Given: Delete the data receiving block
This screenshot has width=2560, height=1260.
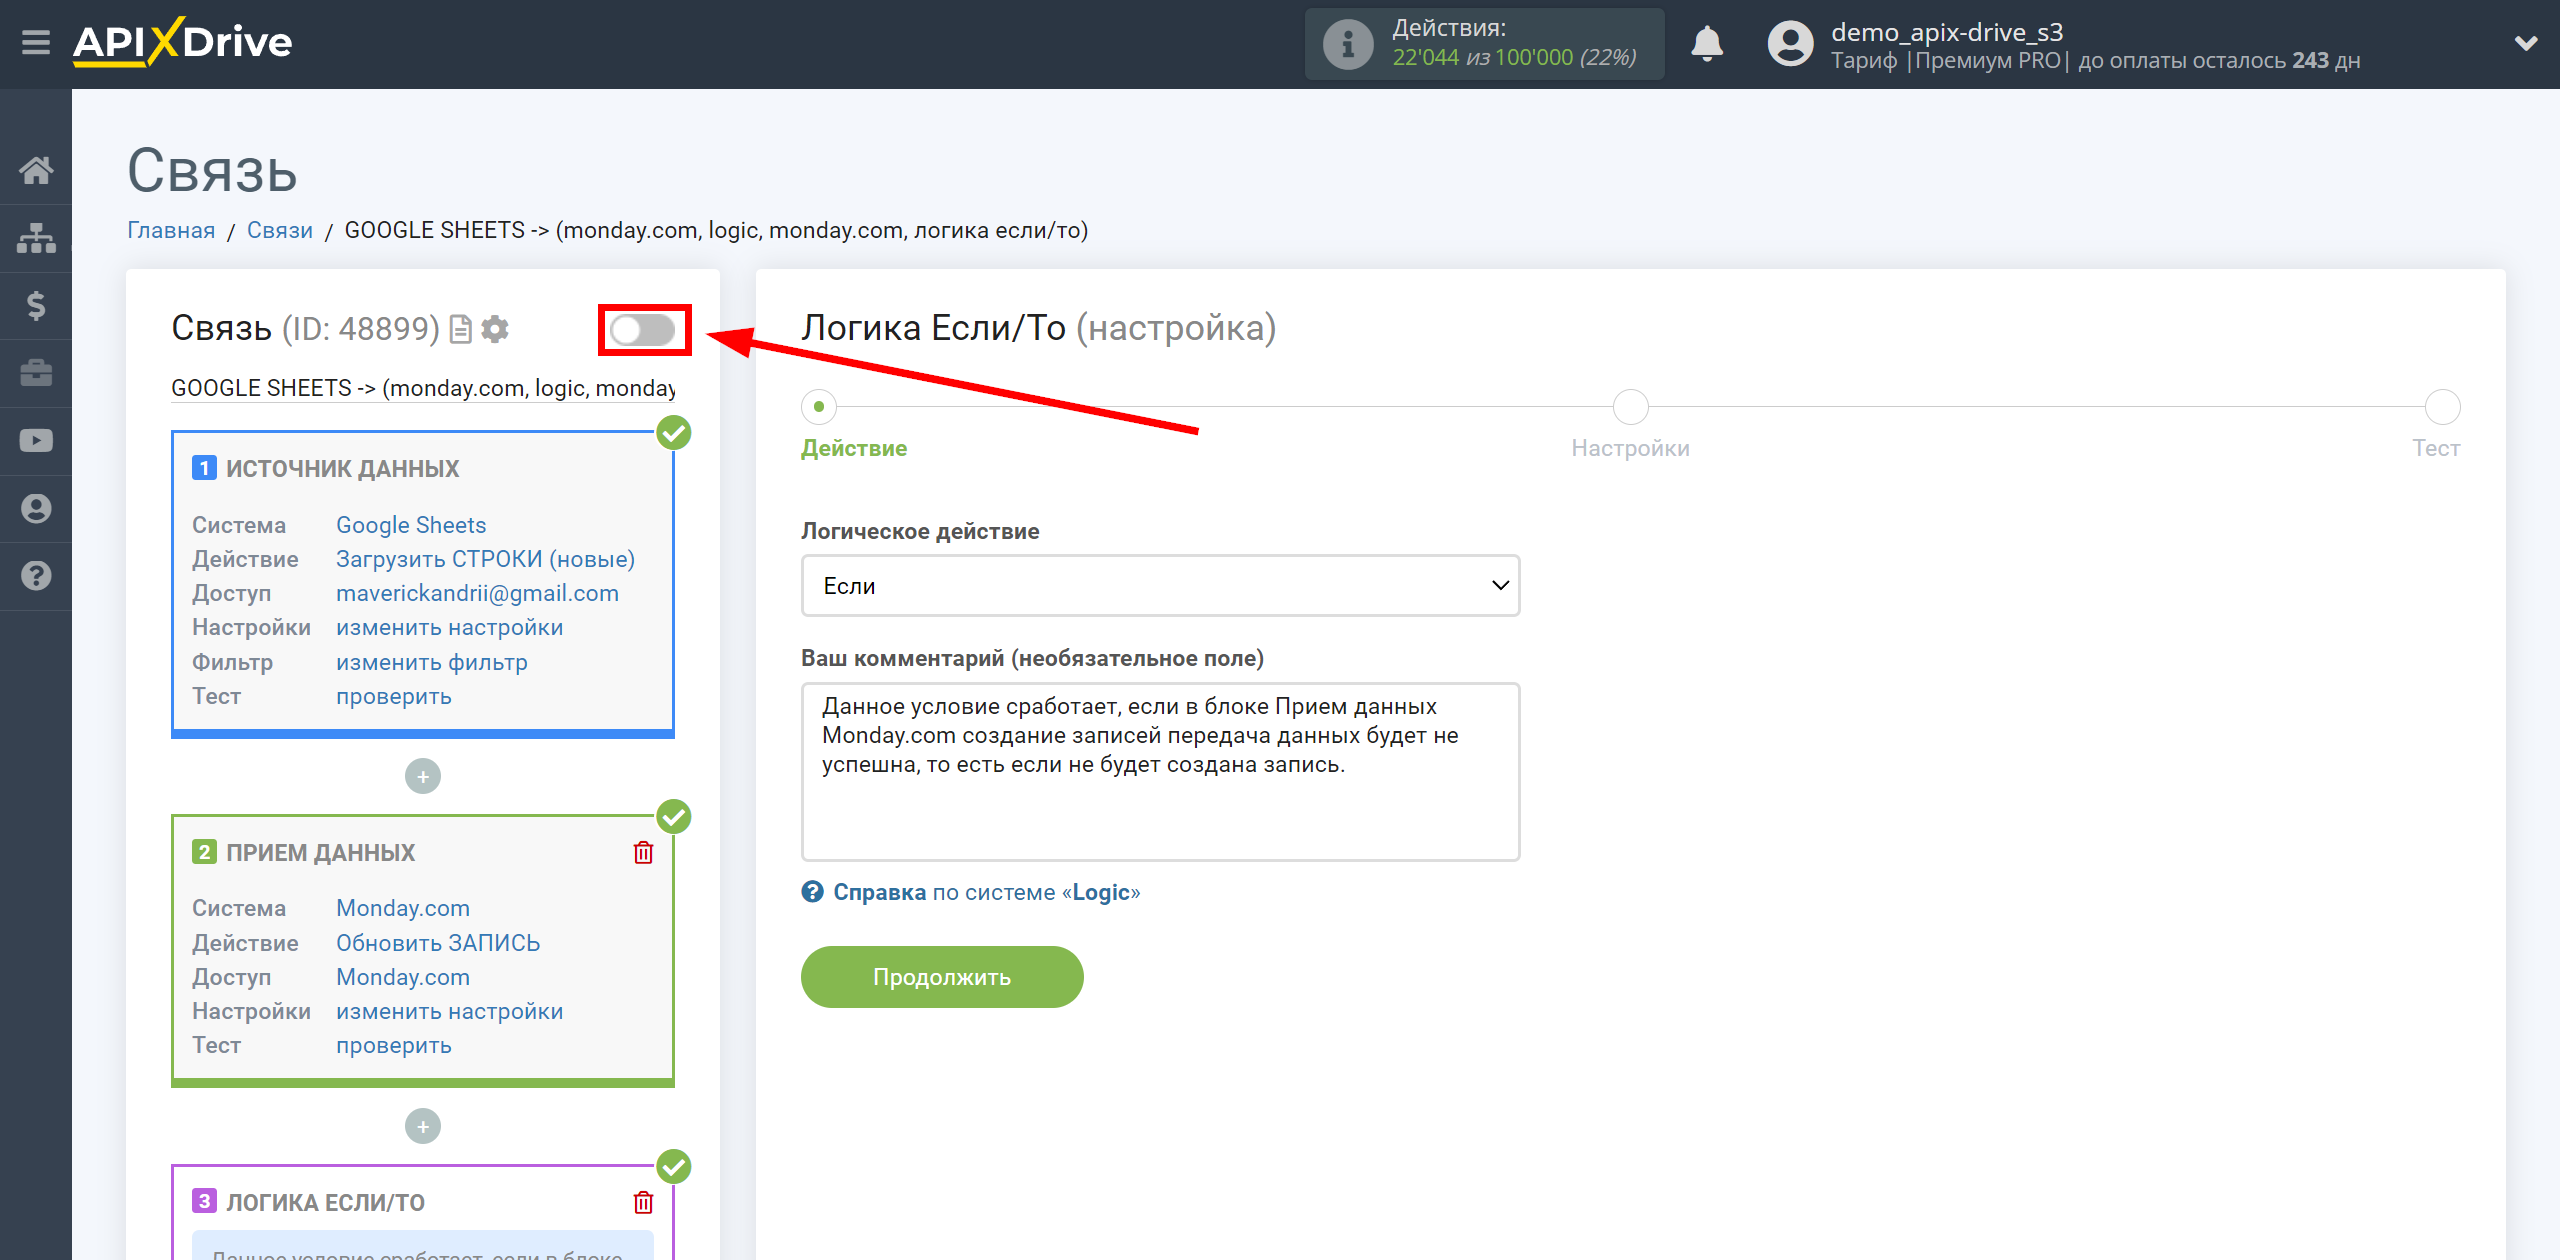Looking at the screenshot, I should [x=643, y=852].
